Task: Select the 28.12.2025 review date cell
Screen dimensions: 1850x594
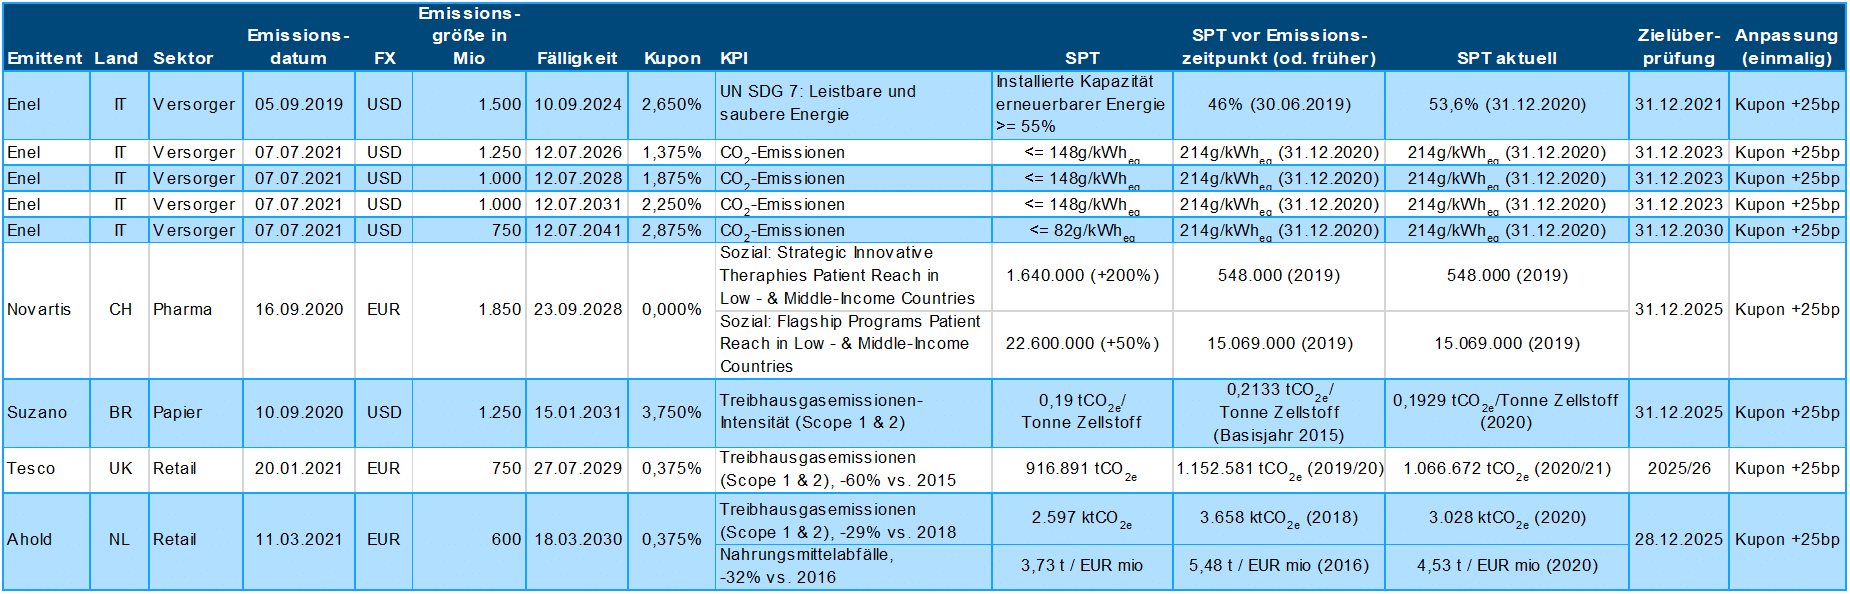Action: tap(1678, 540)
